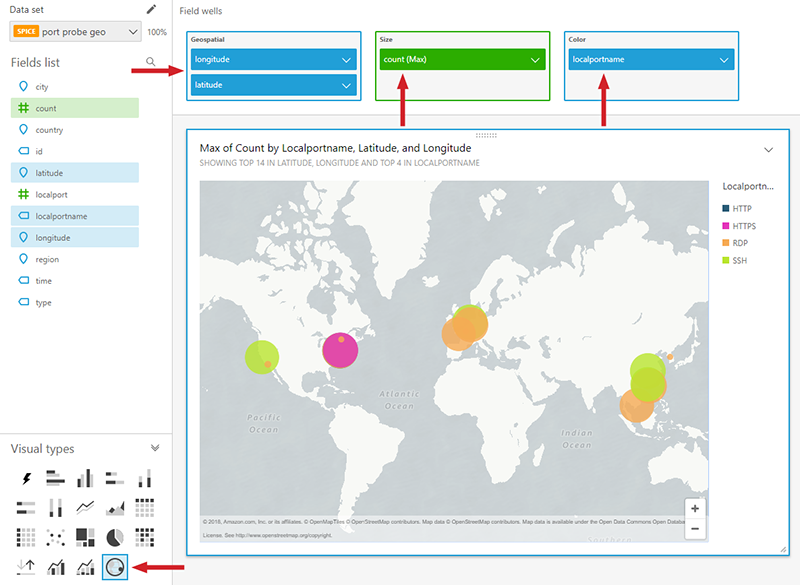
Task: Zoom out on the map
Action: click(695, 529)
